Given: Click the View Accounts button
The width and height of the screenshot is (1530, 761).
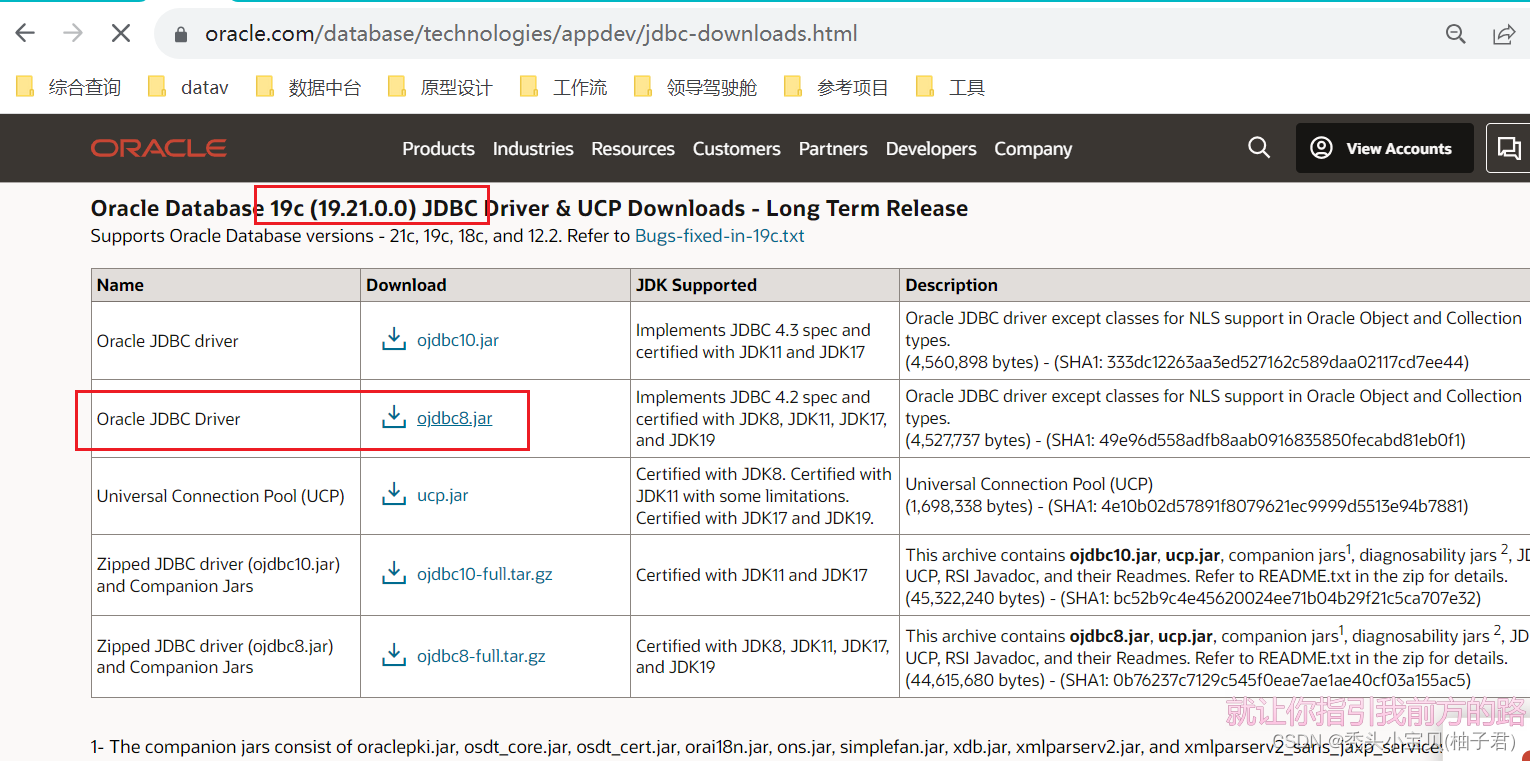Looking at the screenshot, I should point(1385,148).
